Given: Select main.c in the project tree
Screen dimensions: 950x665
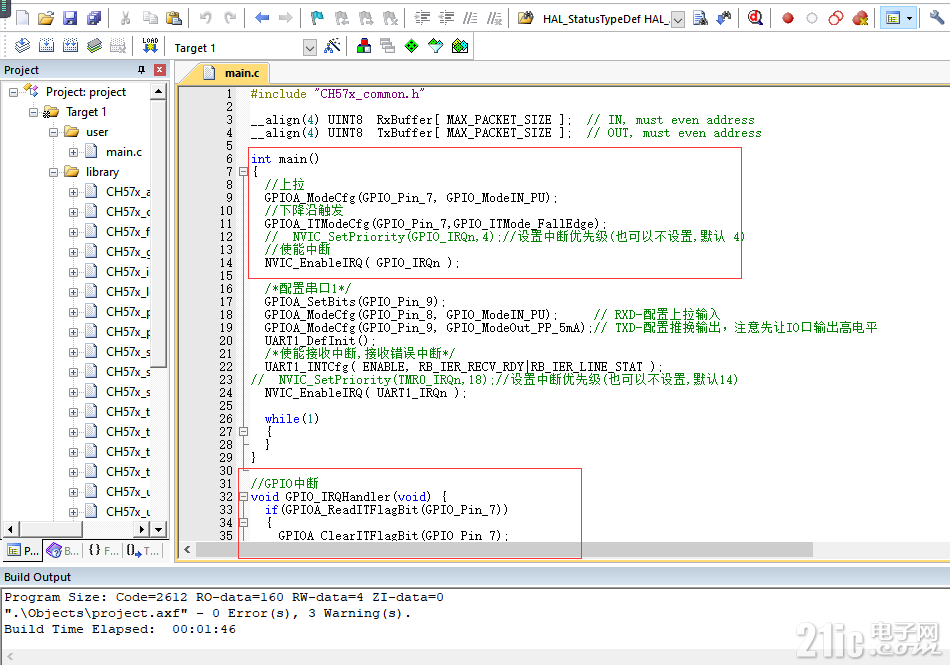Looking at the screenshot, I should (x=124, y=152).
